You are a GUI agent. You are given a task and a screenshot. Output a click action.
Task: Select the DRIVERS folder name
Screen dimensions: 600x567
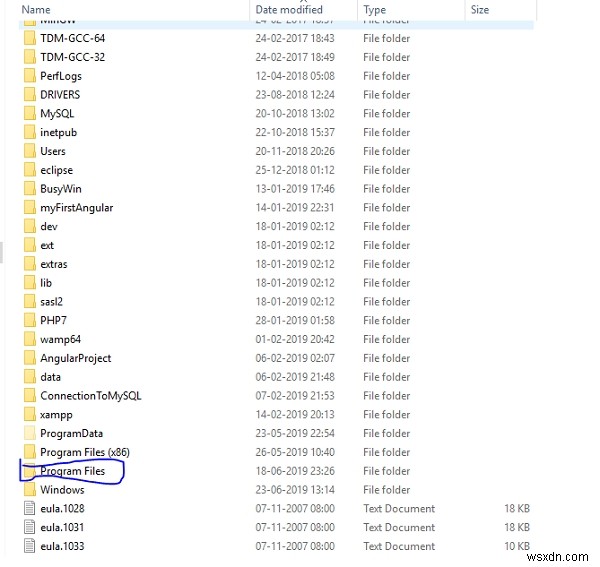[x=60, y=94]
